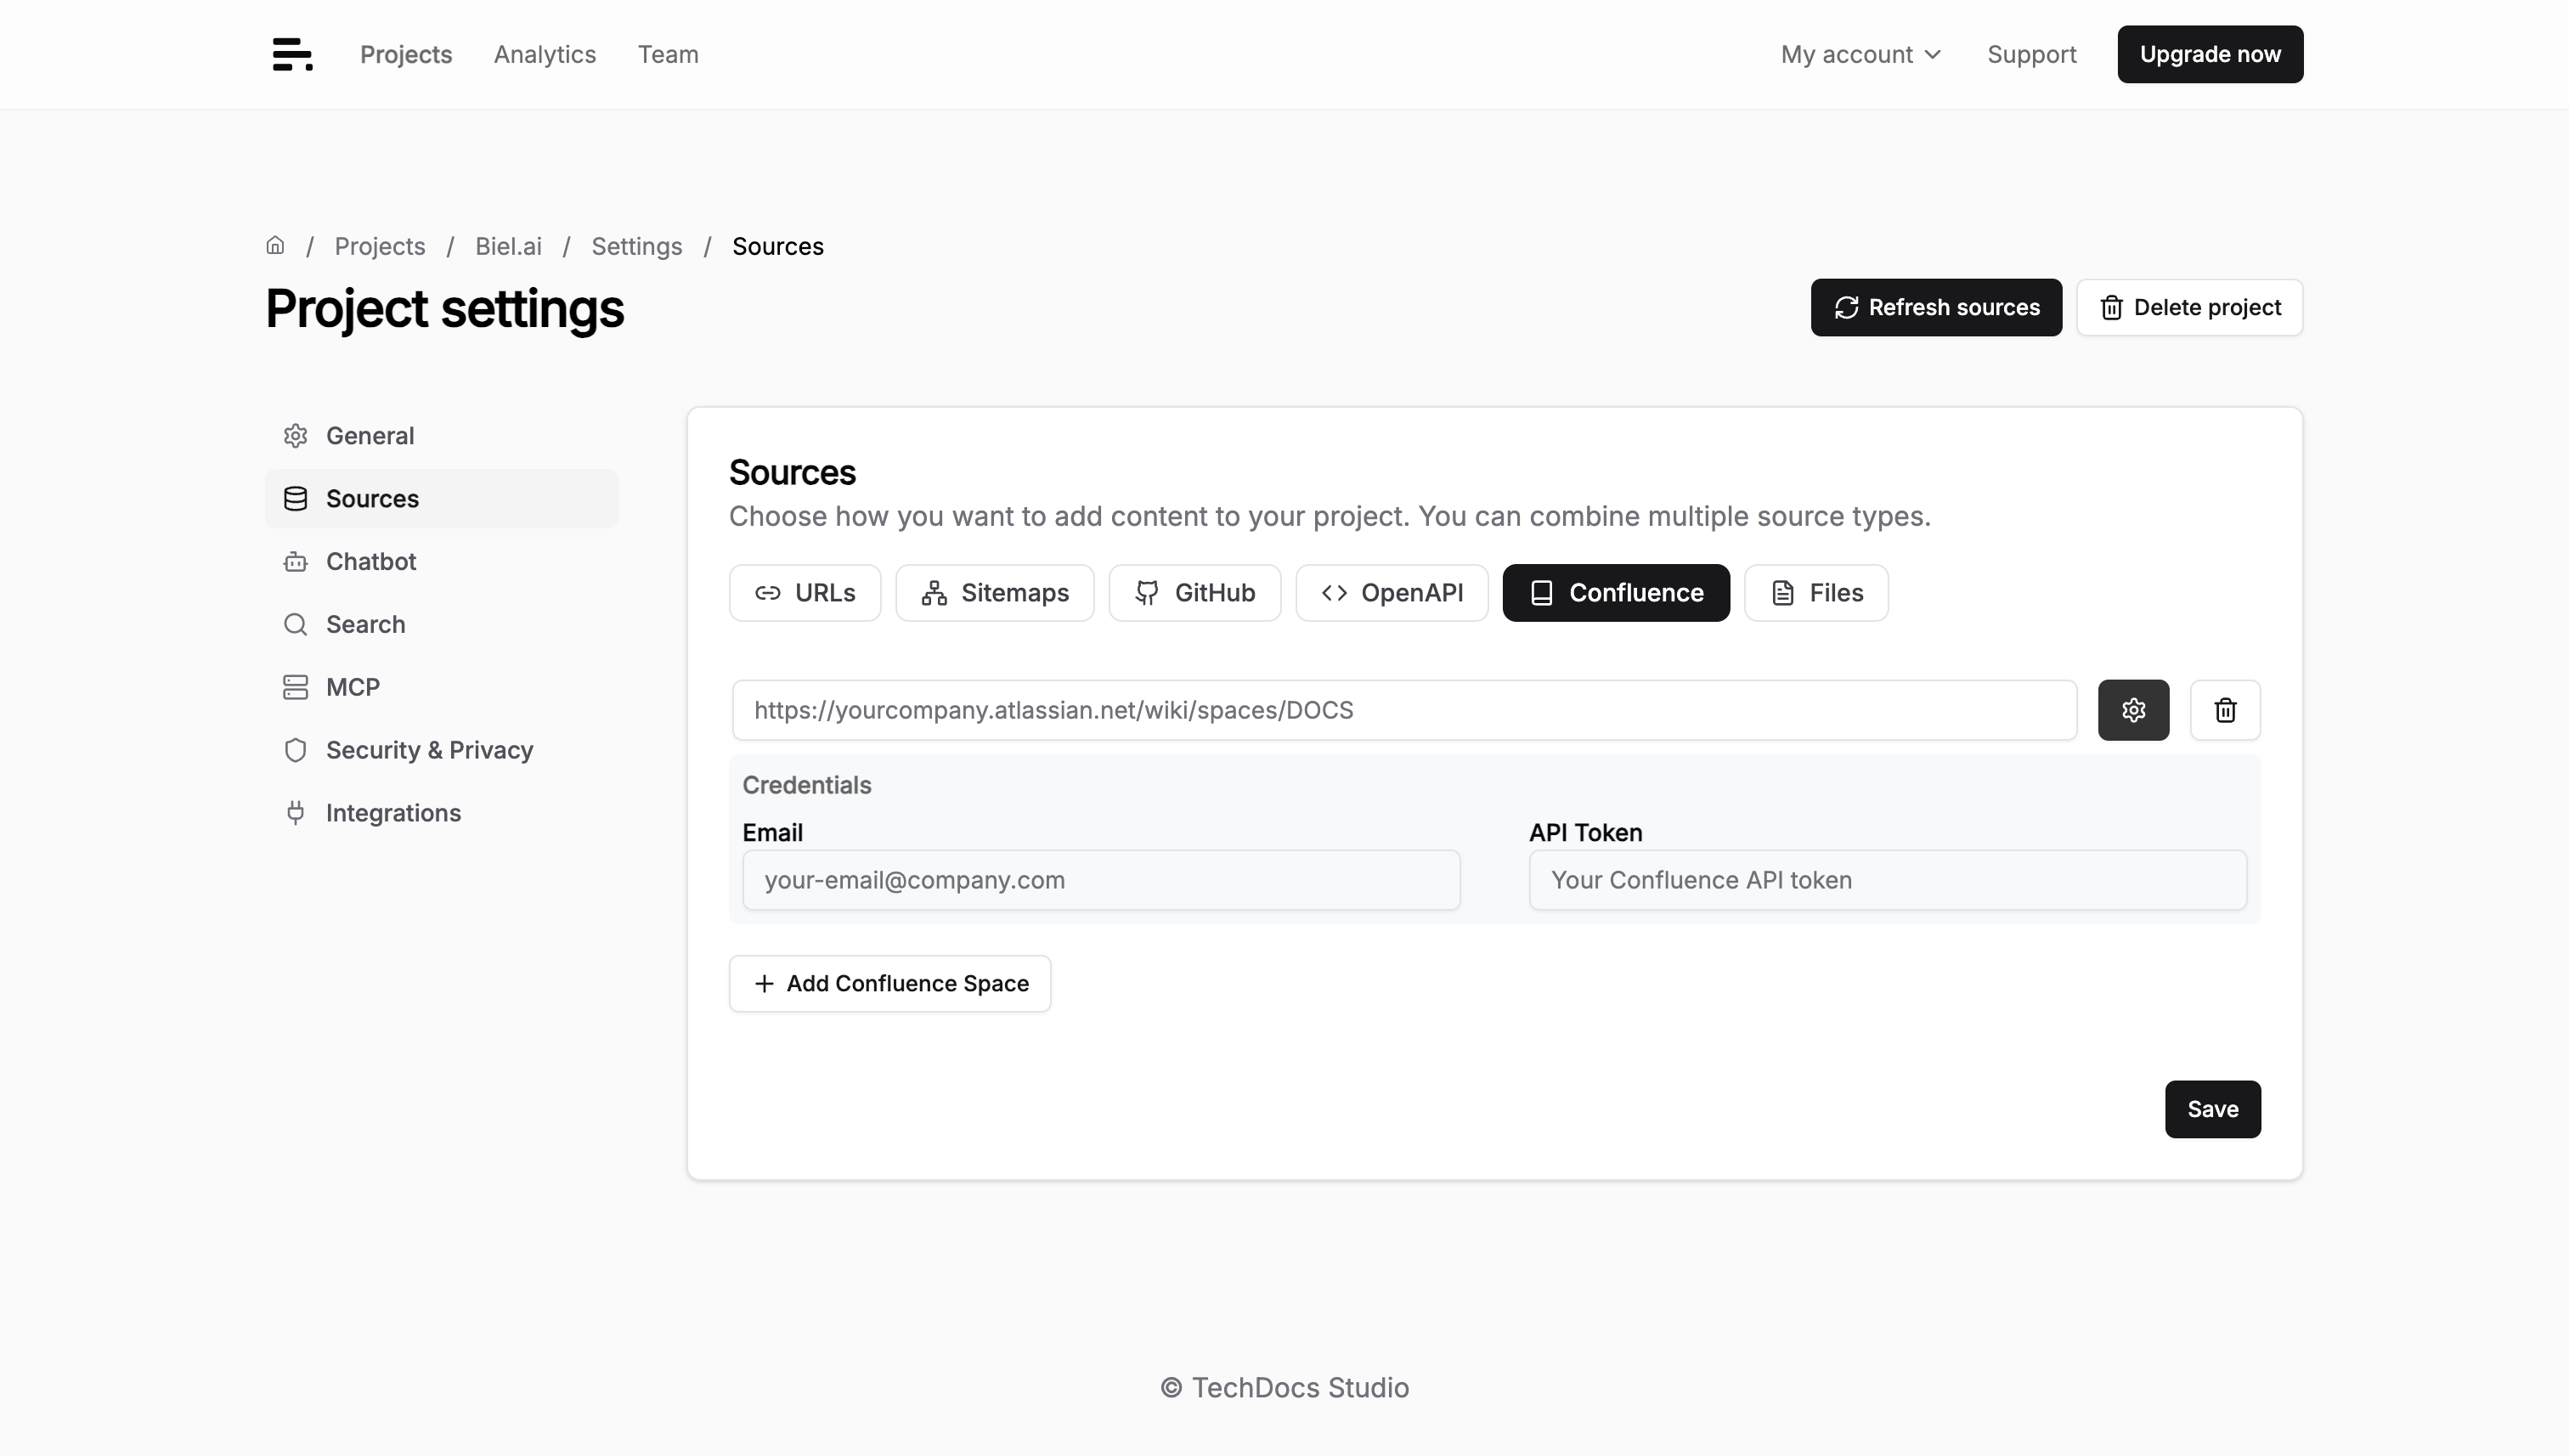Click Add Confluence Space button

889,983
